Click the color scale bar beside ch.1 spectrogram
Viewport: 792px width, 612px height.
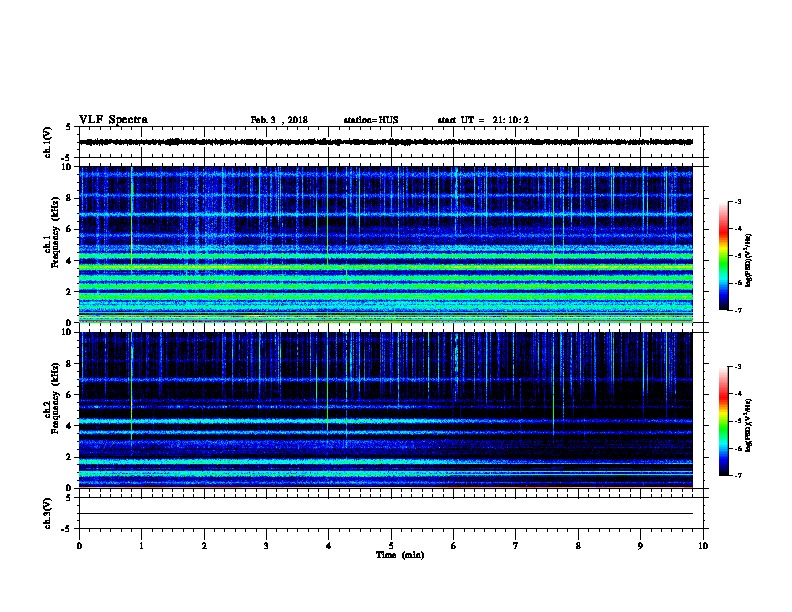tap(724, 256)
